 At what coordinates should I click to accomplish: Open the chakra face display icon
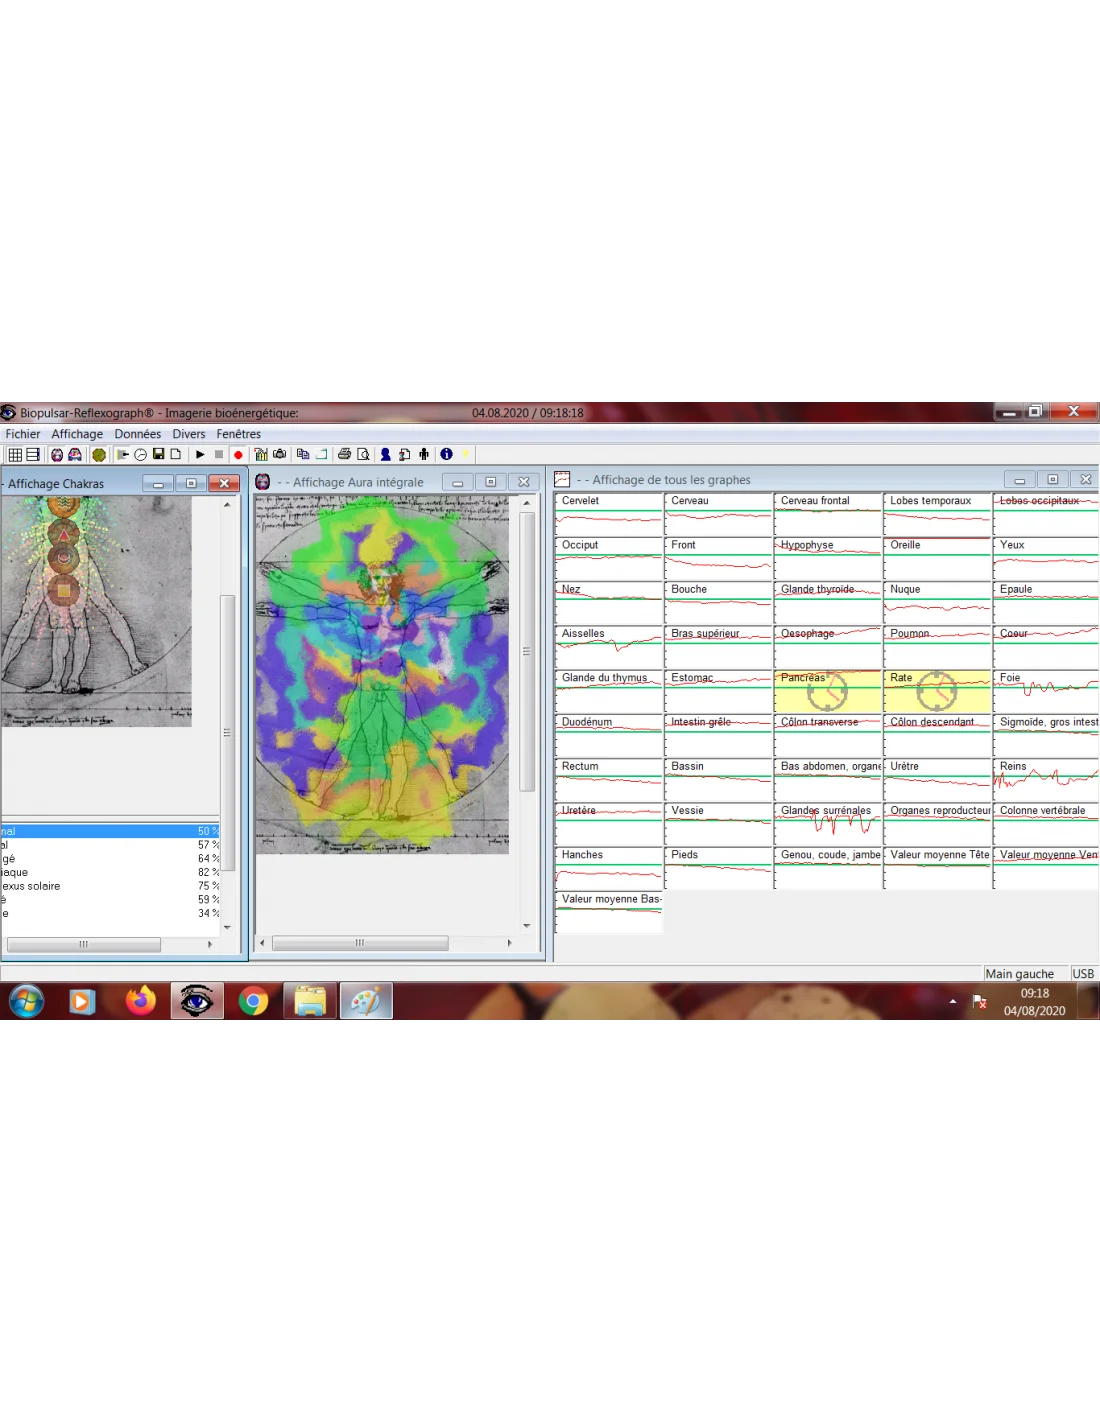[x=57, y=455]
